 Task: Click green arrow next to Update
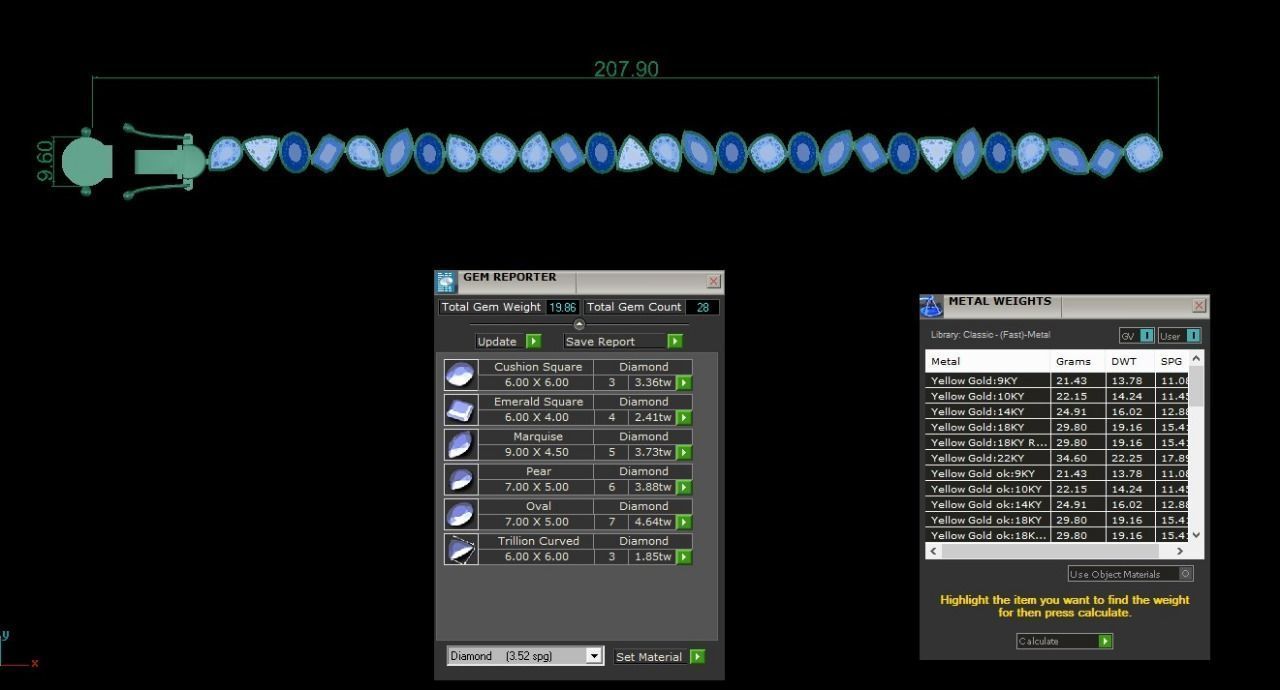click(533, 341)
